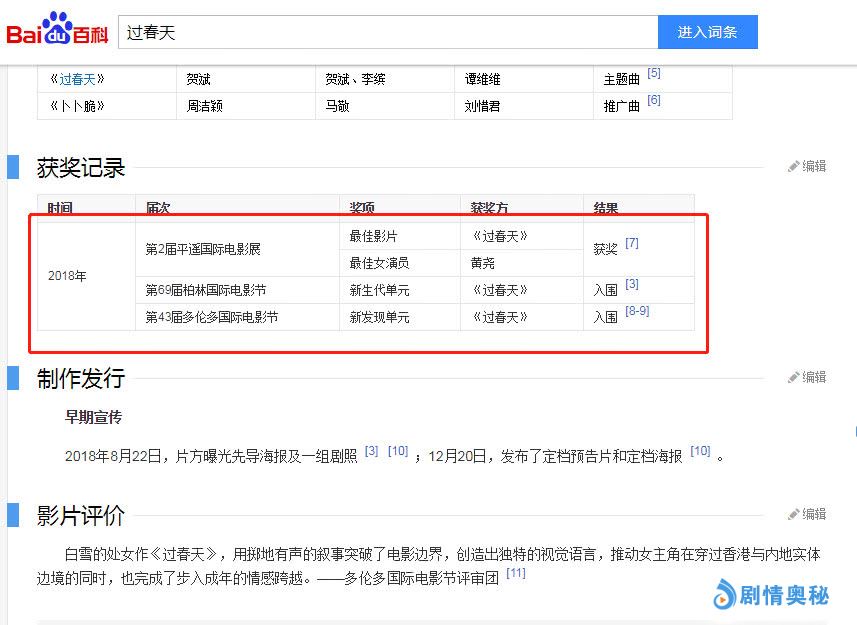Click the 早期宣传 subheading

[x=94, y=416]
